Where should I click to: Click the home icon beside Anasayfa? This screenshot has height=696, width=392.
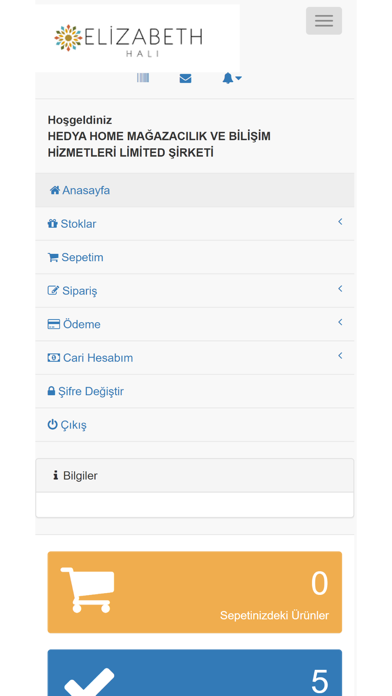tap(55, 190)
